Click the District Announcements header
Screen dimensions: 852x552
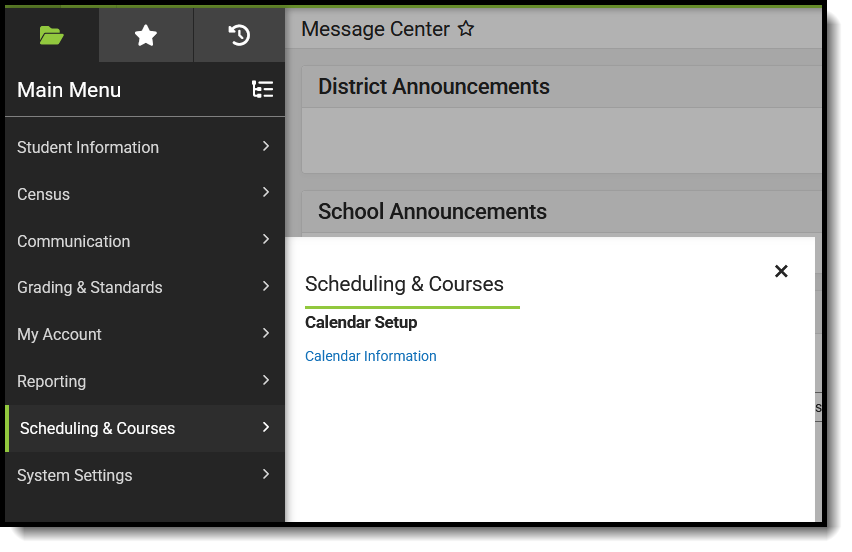pos(433,87)
